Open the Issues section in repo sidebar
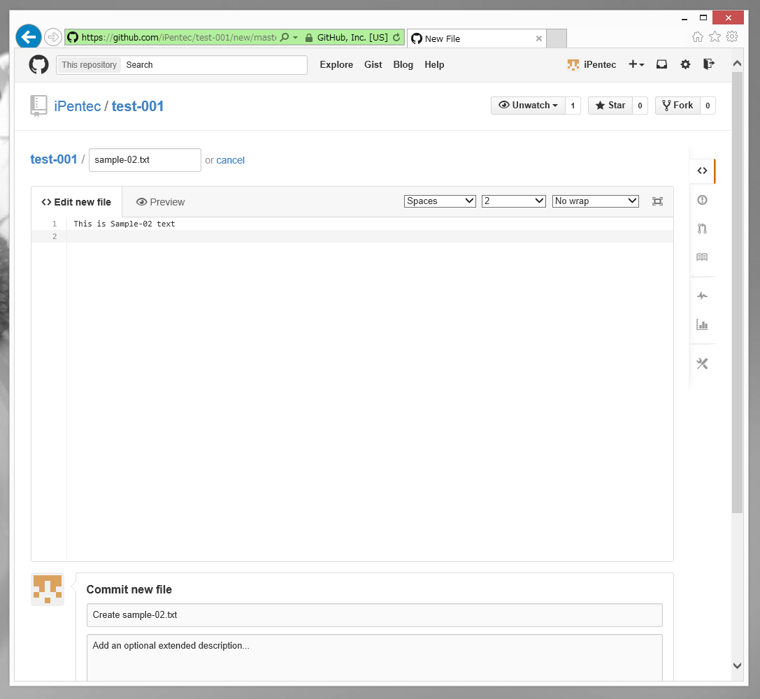The image size is (760, 699). point(702,200)
